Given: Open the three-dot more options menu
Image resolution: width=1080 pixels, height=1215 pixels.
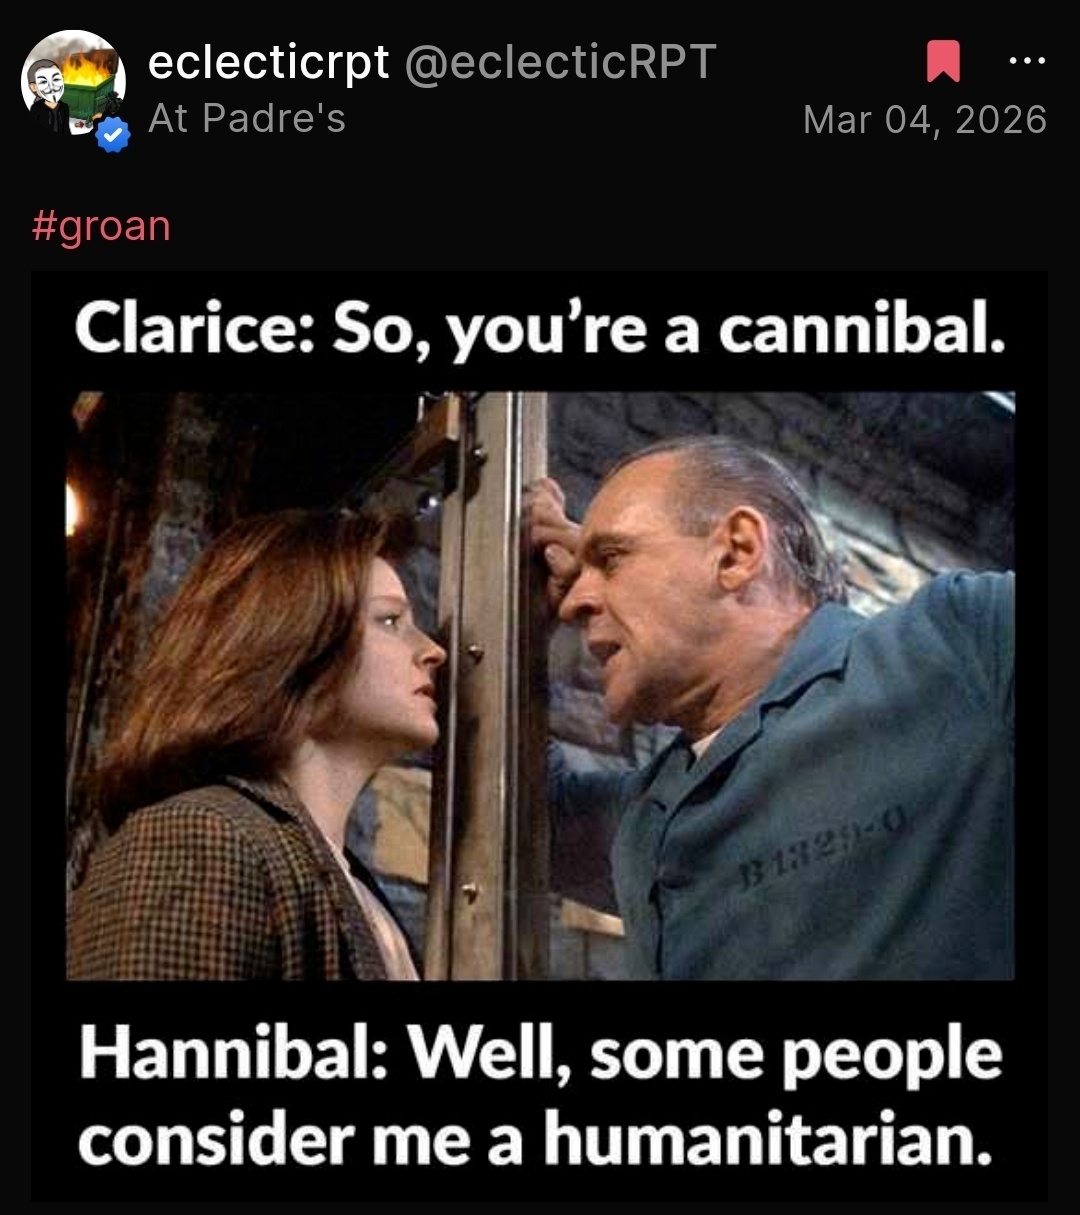Looking at the screenshot, I should click(1027, 61).
